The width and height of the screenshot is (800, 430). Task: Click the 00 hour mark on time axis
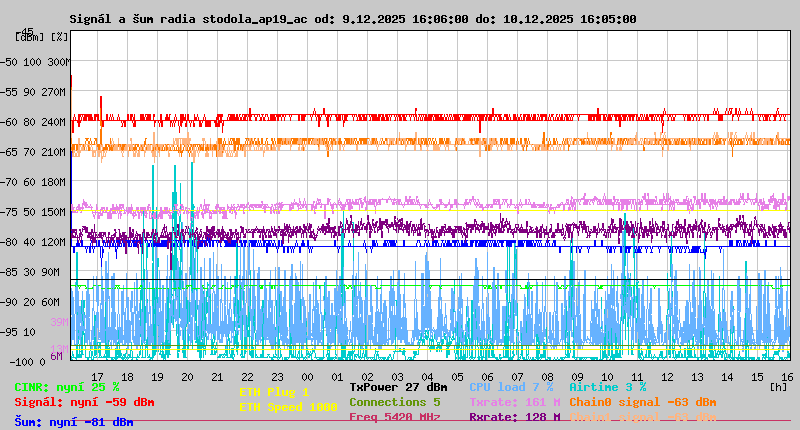[x=307, y=377]
